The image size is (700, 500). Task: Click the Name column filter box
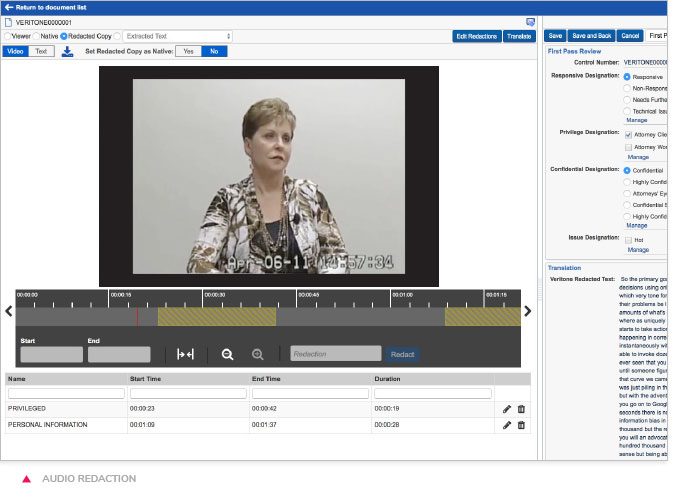coord(66,393)
